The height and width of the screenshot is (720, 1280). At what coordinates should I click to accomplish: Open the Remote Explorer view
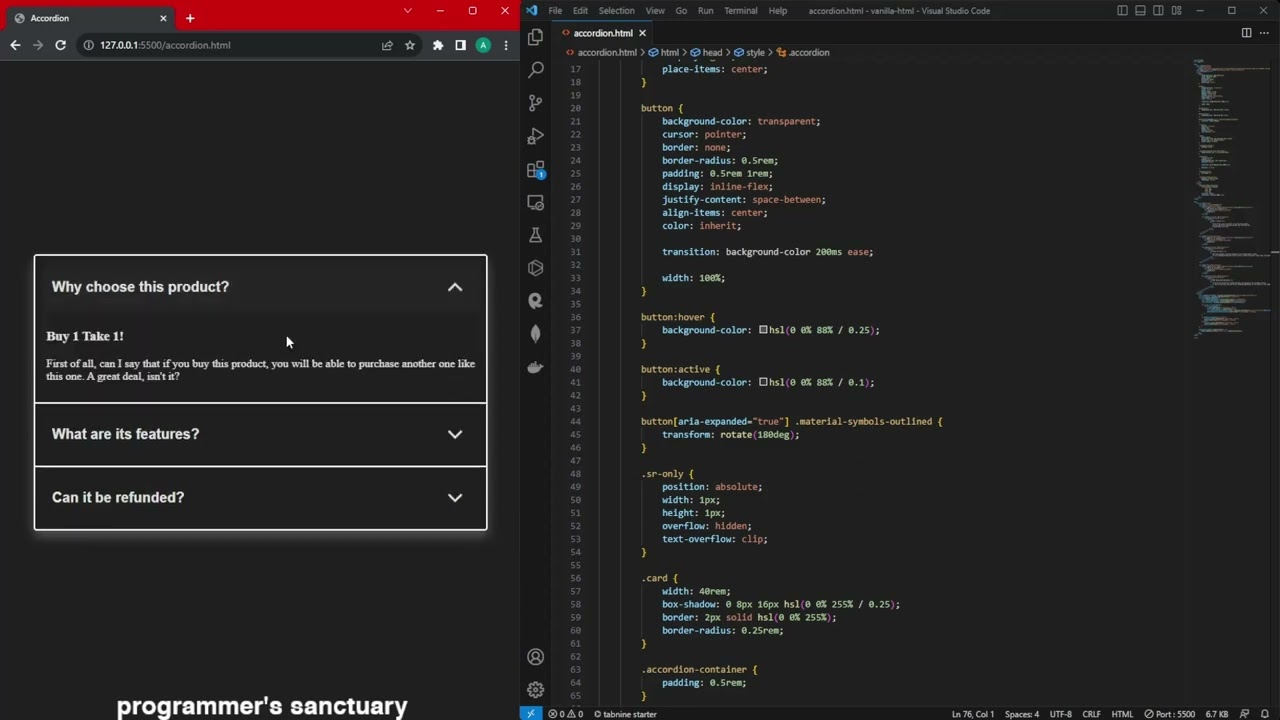coord(536,202)
